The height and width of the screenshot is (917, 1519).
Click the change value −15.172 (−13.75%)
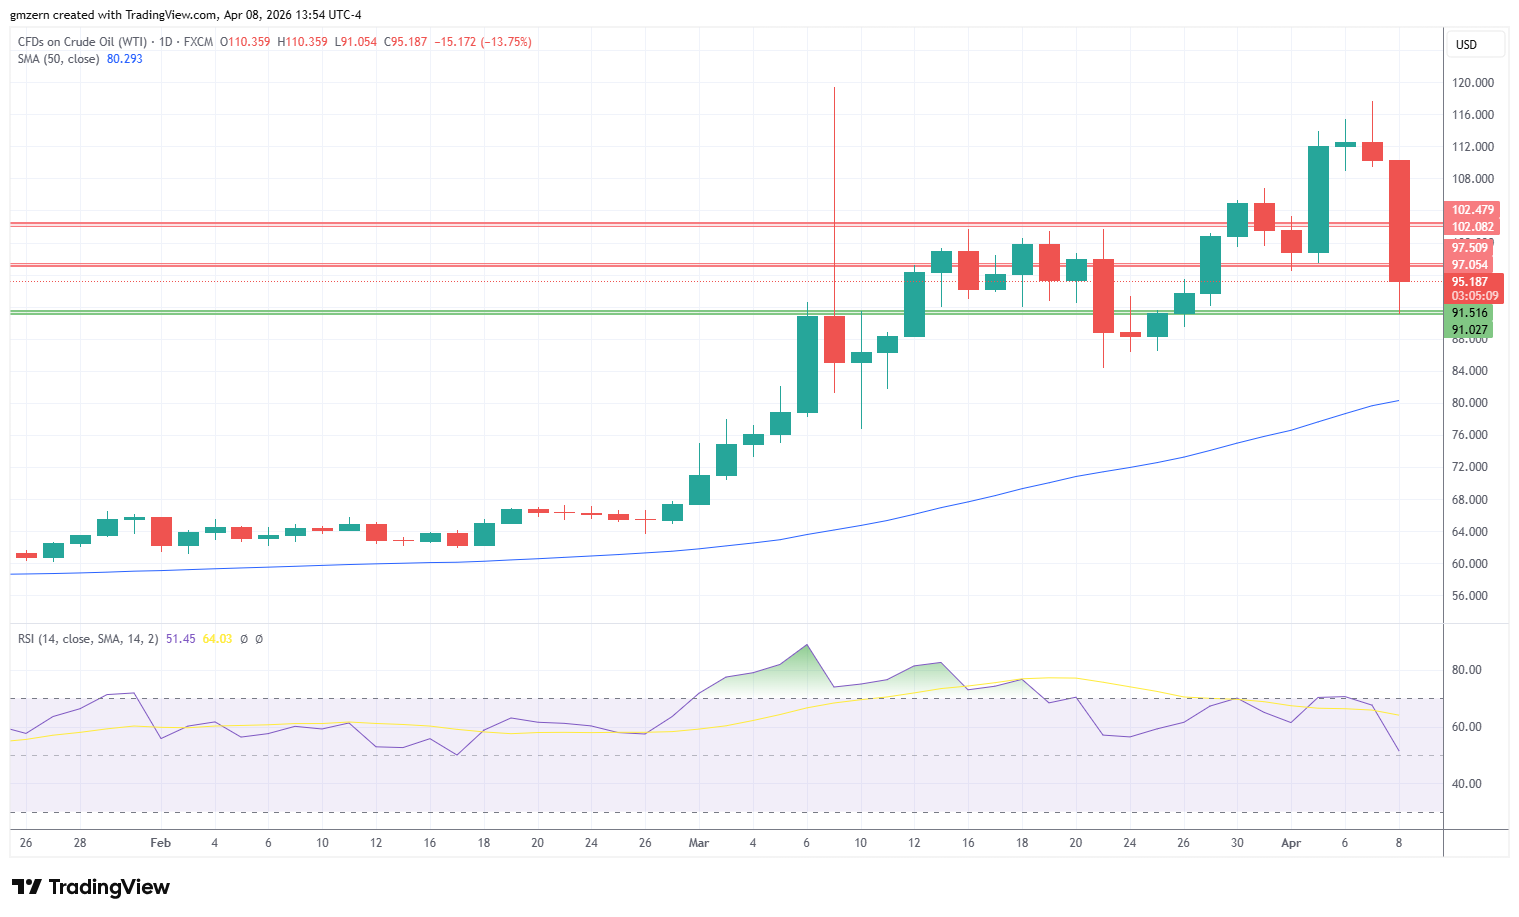click(x=482, y=42)
